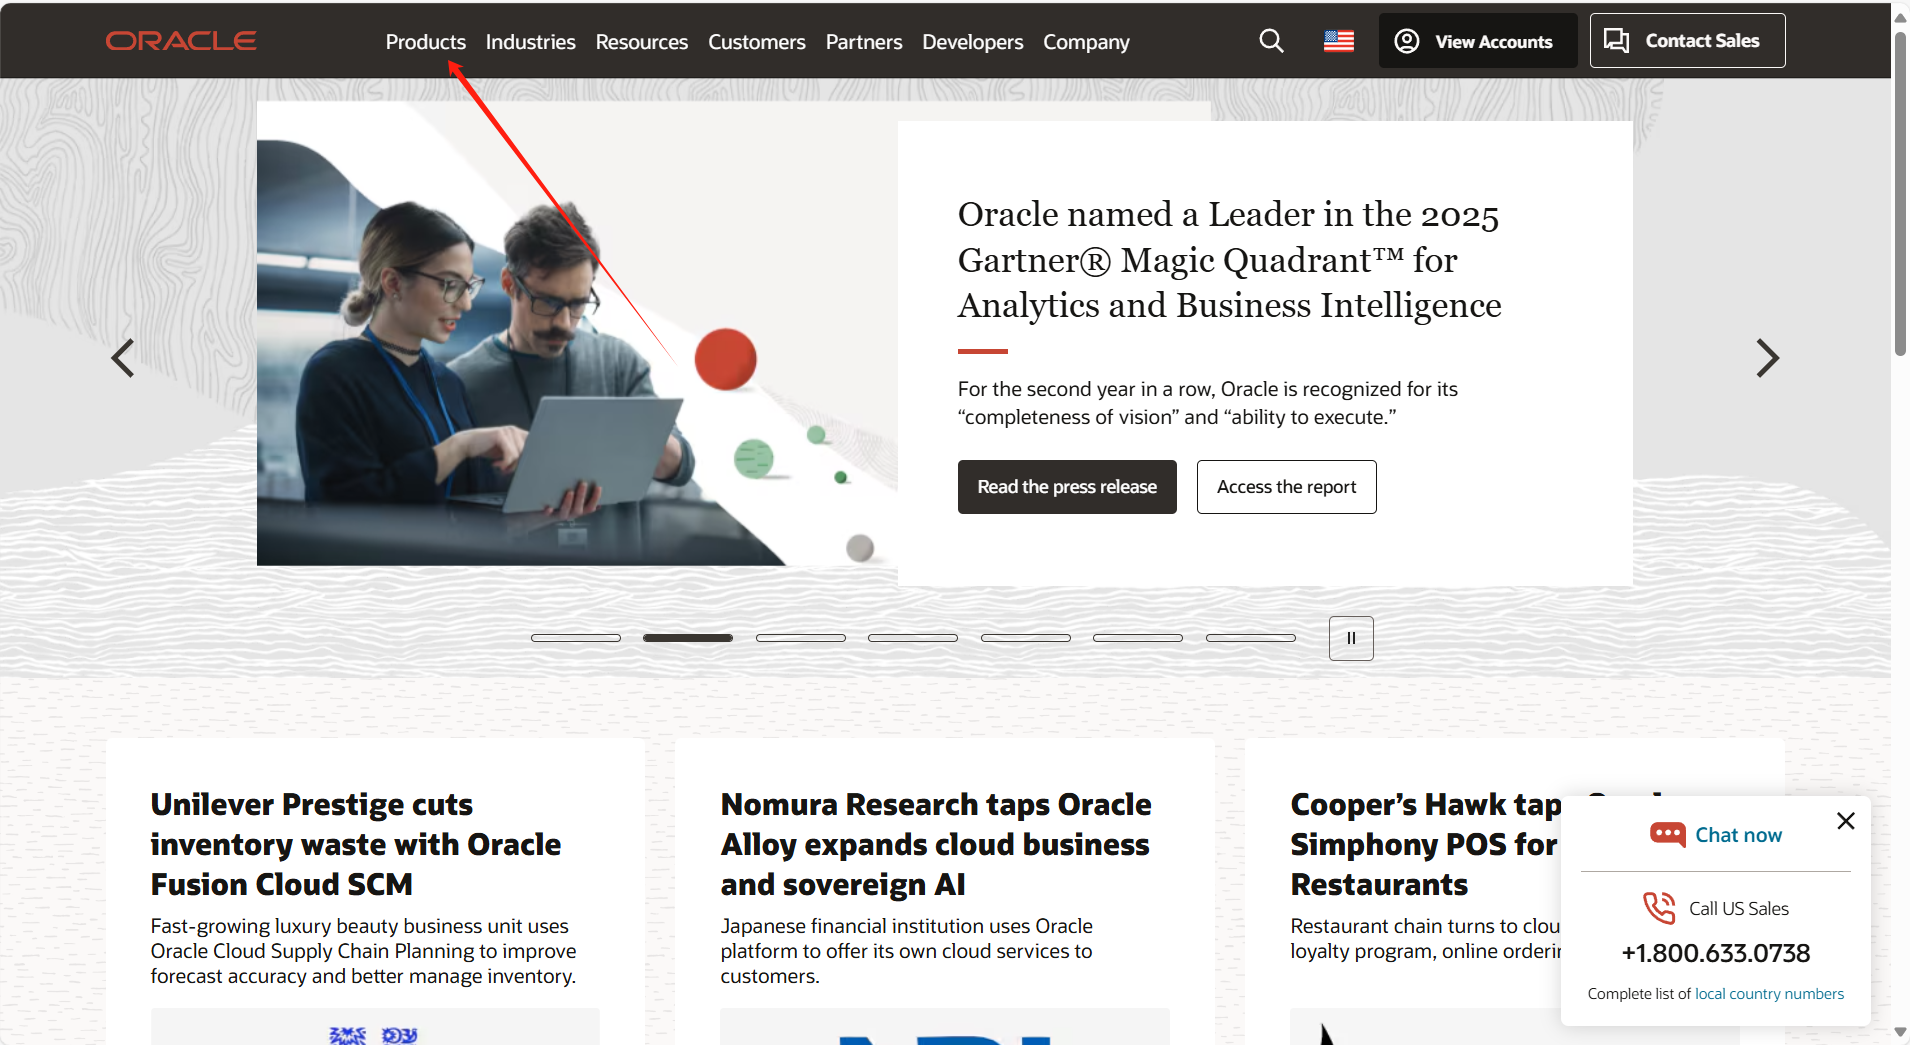Select the active second carousel indicator
1910x1045 pixels.
688,638
